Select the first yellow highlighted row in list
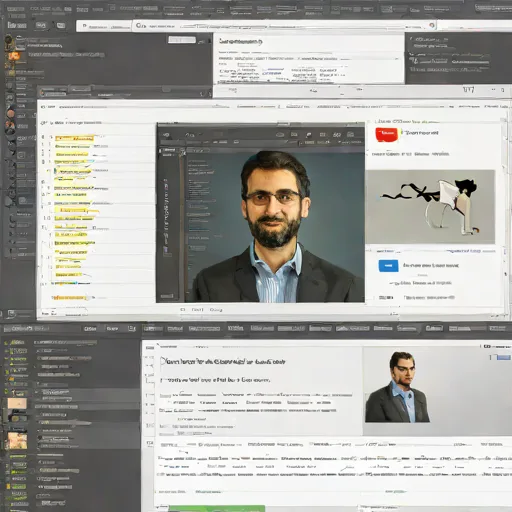This screenshot has height=512, width=512. click(x=75, y=138)
